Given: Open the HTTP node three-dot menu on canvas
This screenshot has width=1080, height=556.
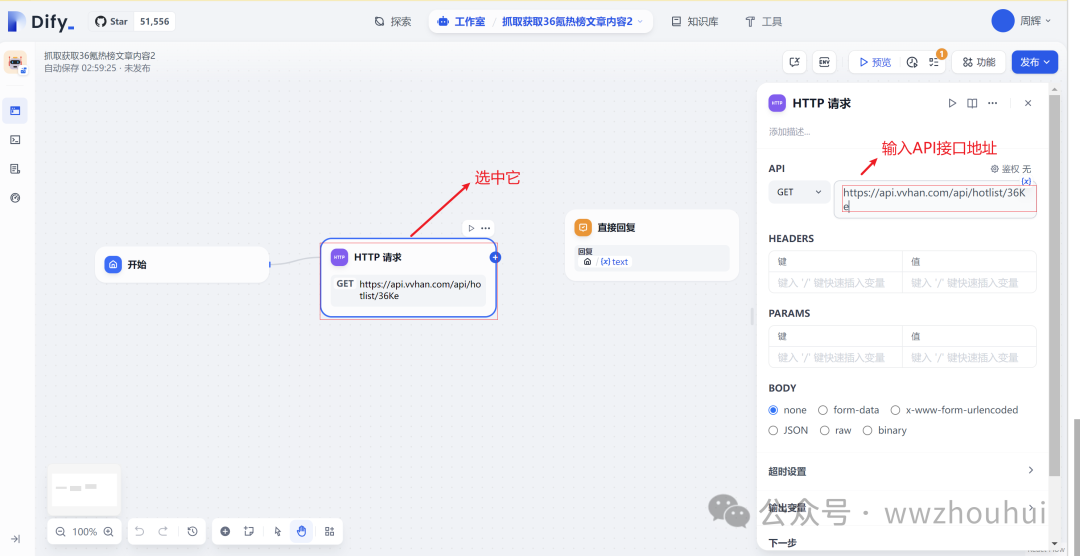Looking at the screenshot, I should [486, 228].
